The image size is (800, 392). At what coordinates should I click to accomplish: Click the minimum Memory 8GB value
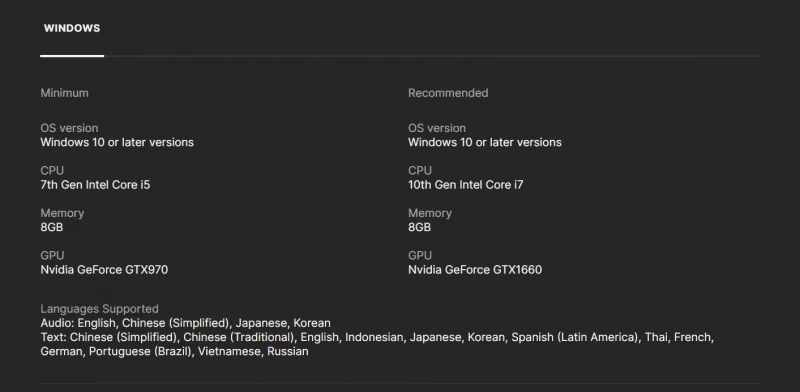coord(52,227)
